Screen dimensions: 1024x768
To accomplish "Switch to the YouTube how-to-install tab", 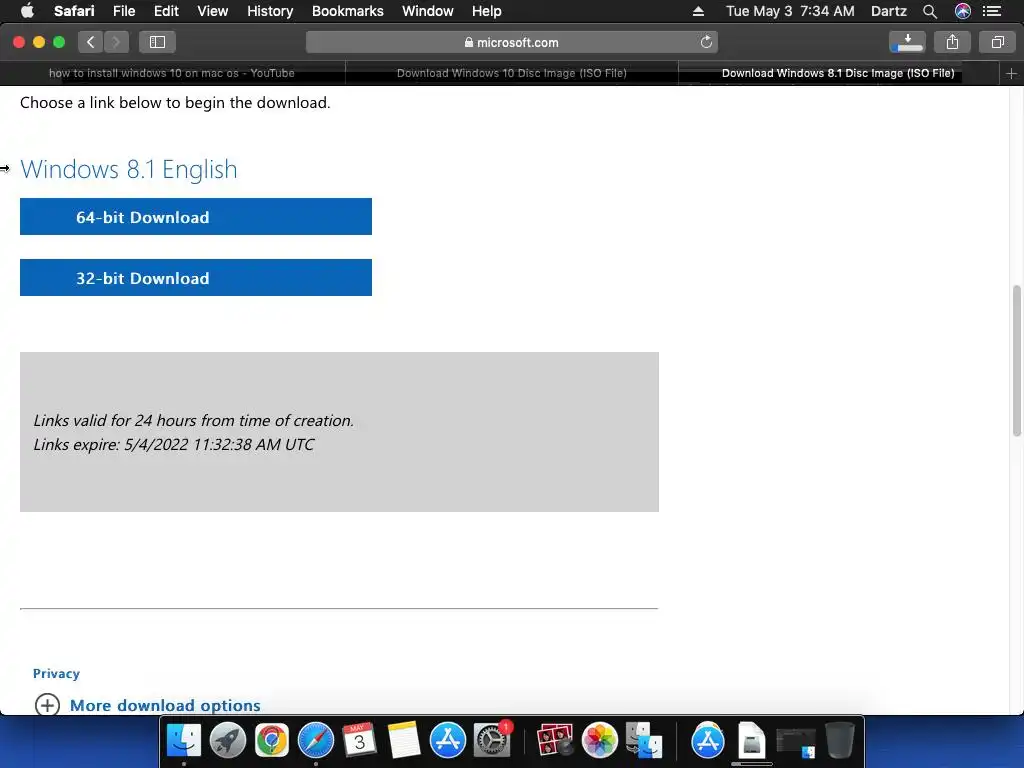I will point(172,73).
